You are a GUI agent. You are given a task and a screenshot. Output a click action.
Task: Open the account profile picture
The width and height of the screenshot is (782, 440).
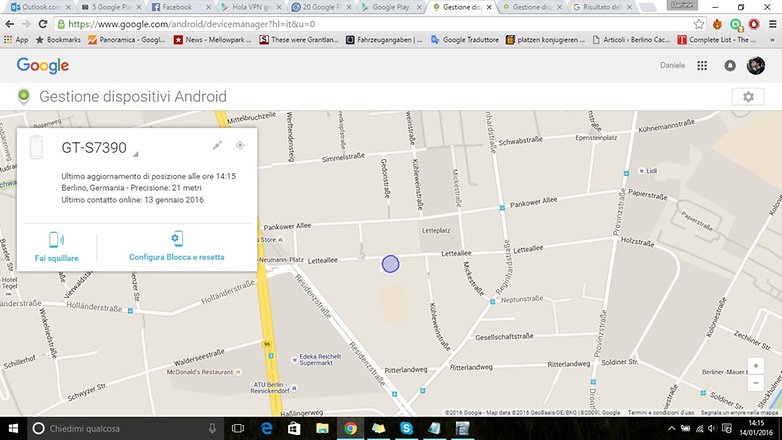[756, 65]
